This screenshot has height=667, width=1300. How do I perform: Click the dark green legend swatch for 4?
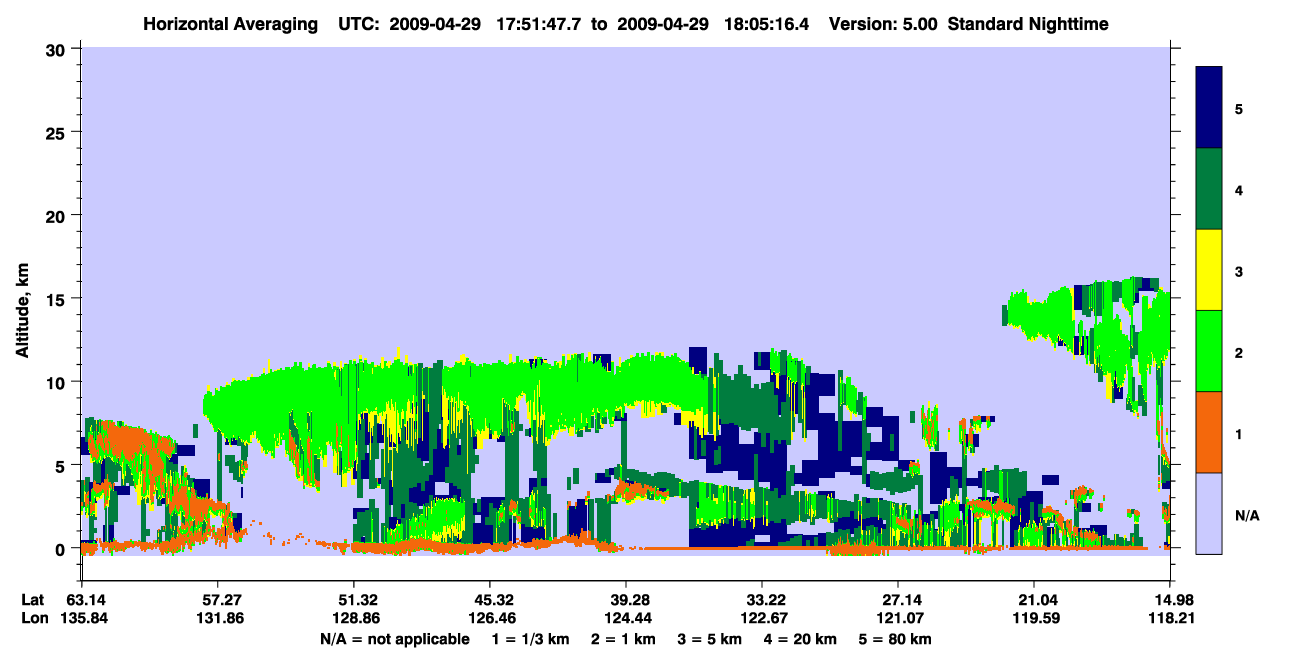pos(1209,189)
